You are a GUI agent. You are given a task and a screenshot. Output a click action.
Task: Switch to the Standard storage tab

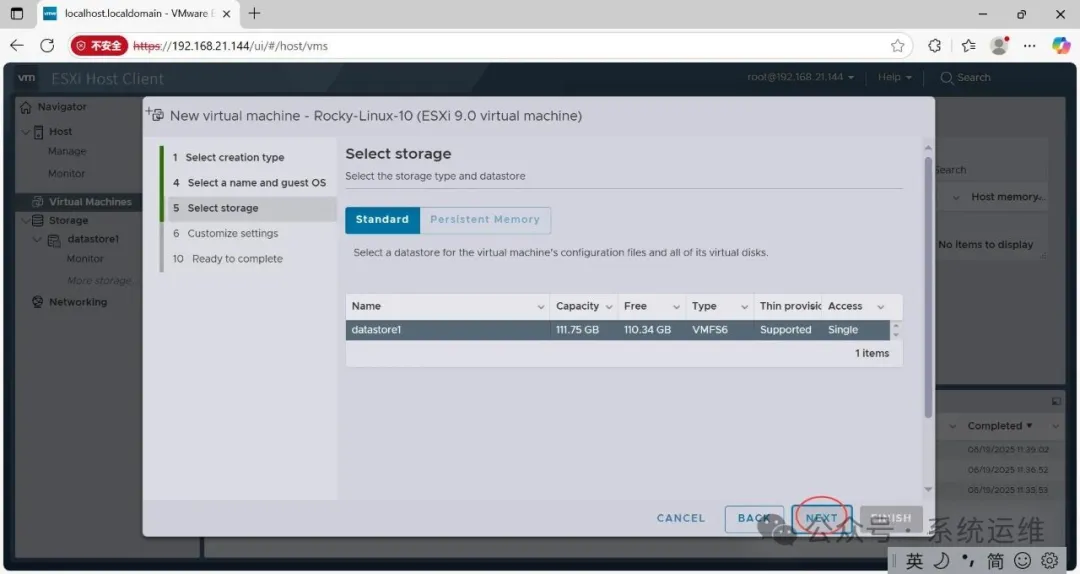382,219
